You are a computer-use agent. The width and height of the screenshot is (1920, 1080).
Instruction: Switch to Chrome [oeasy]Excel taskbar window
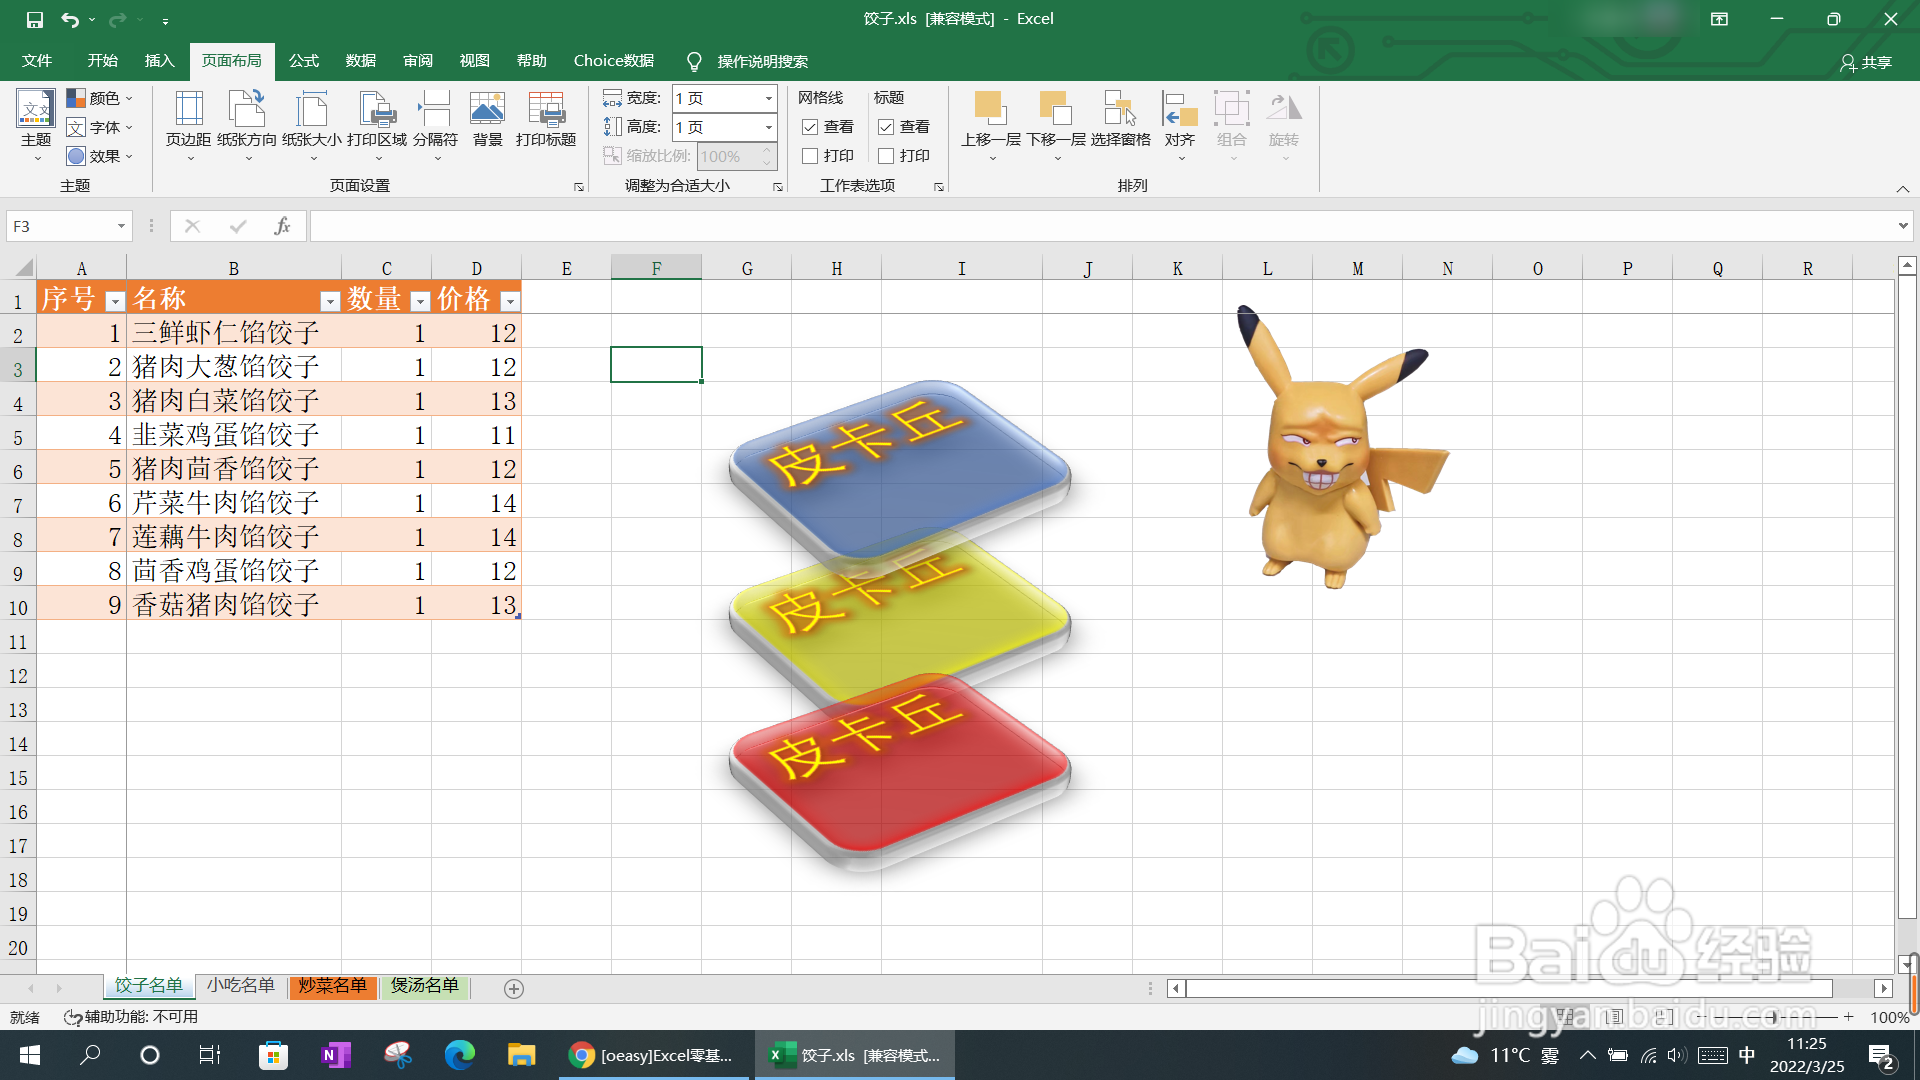pos(651,1055)
